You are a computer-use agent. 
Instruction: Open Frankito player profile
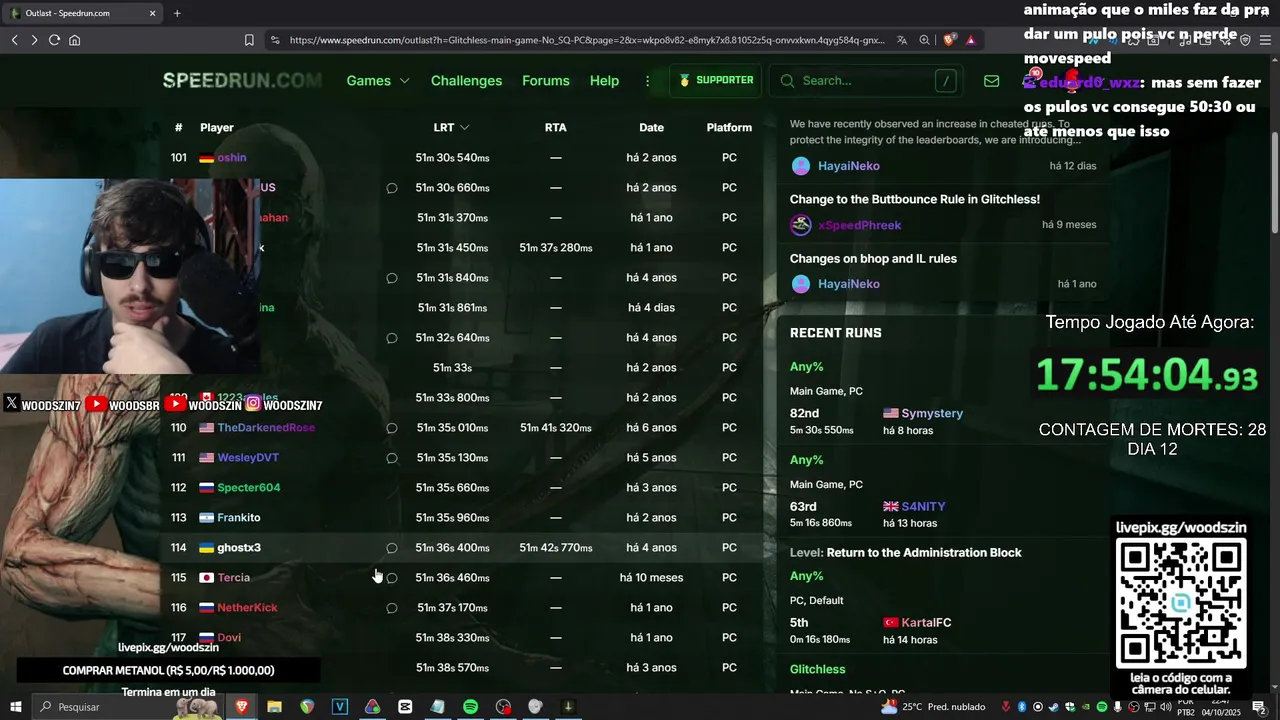[239, 517]
